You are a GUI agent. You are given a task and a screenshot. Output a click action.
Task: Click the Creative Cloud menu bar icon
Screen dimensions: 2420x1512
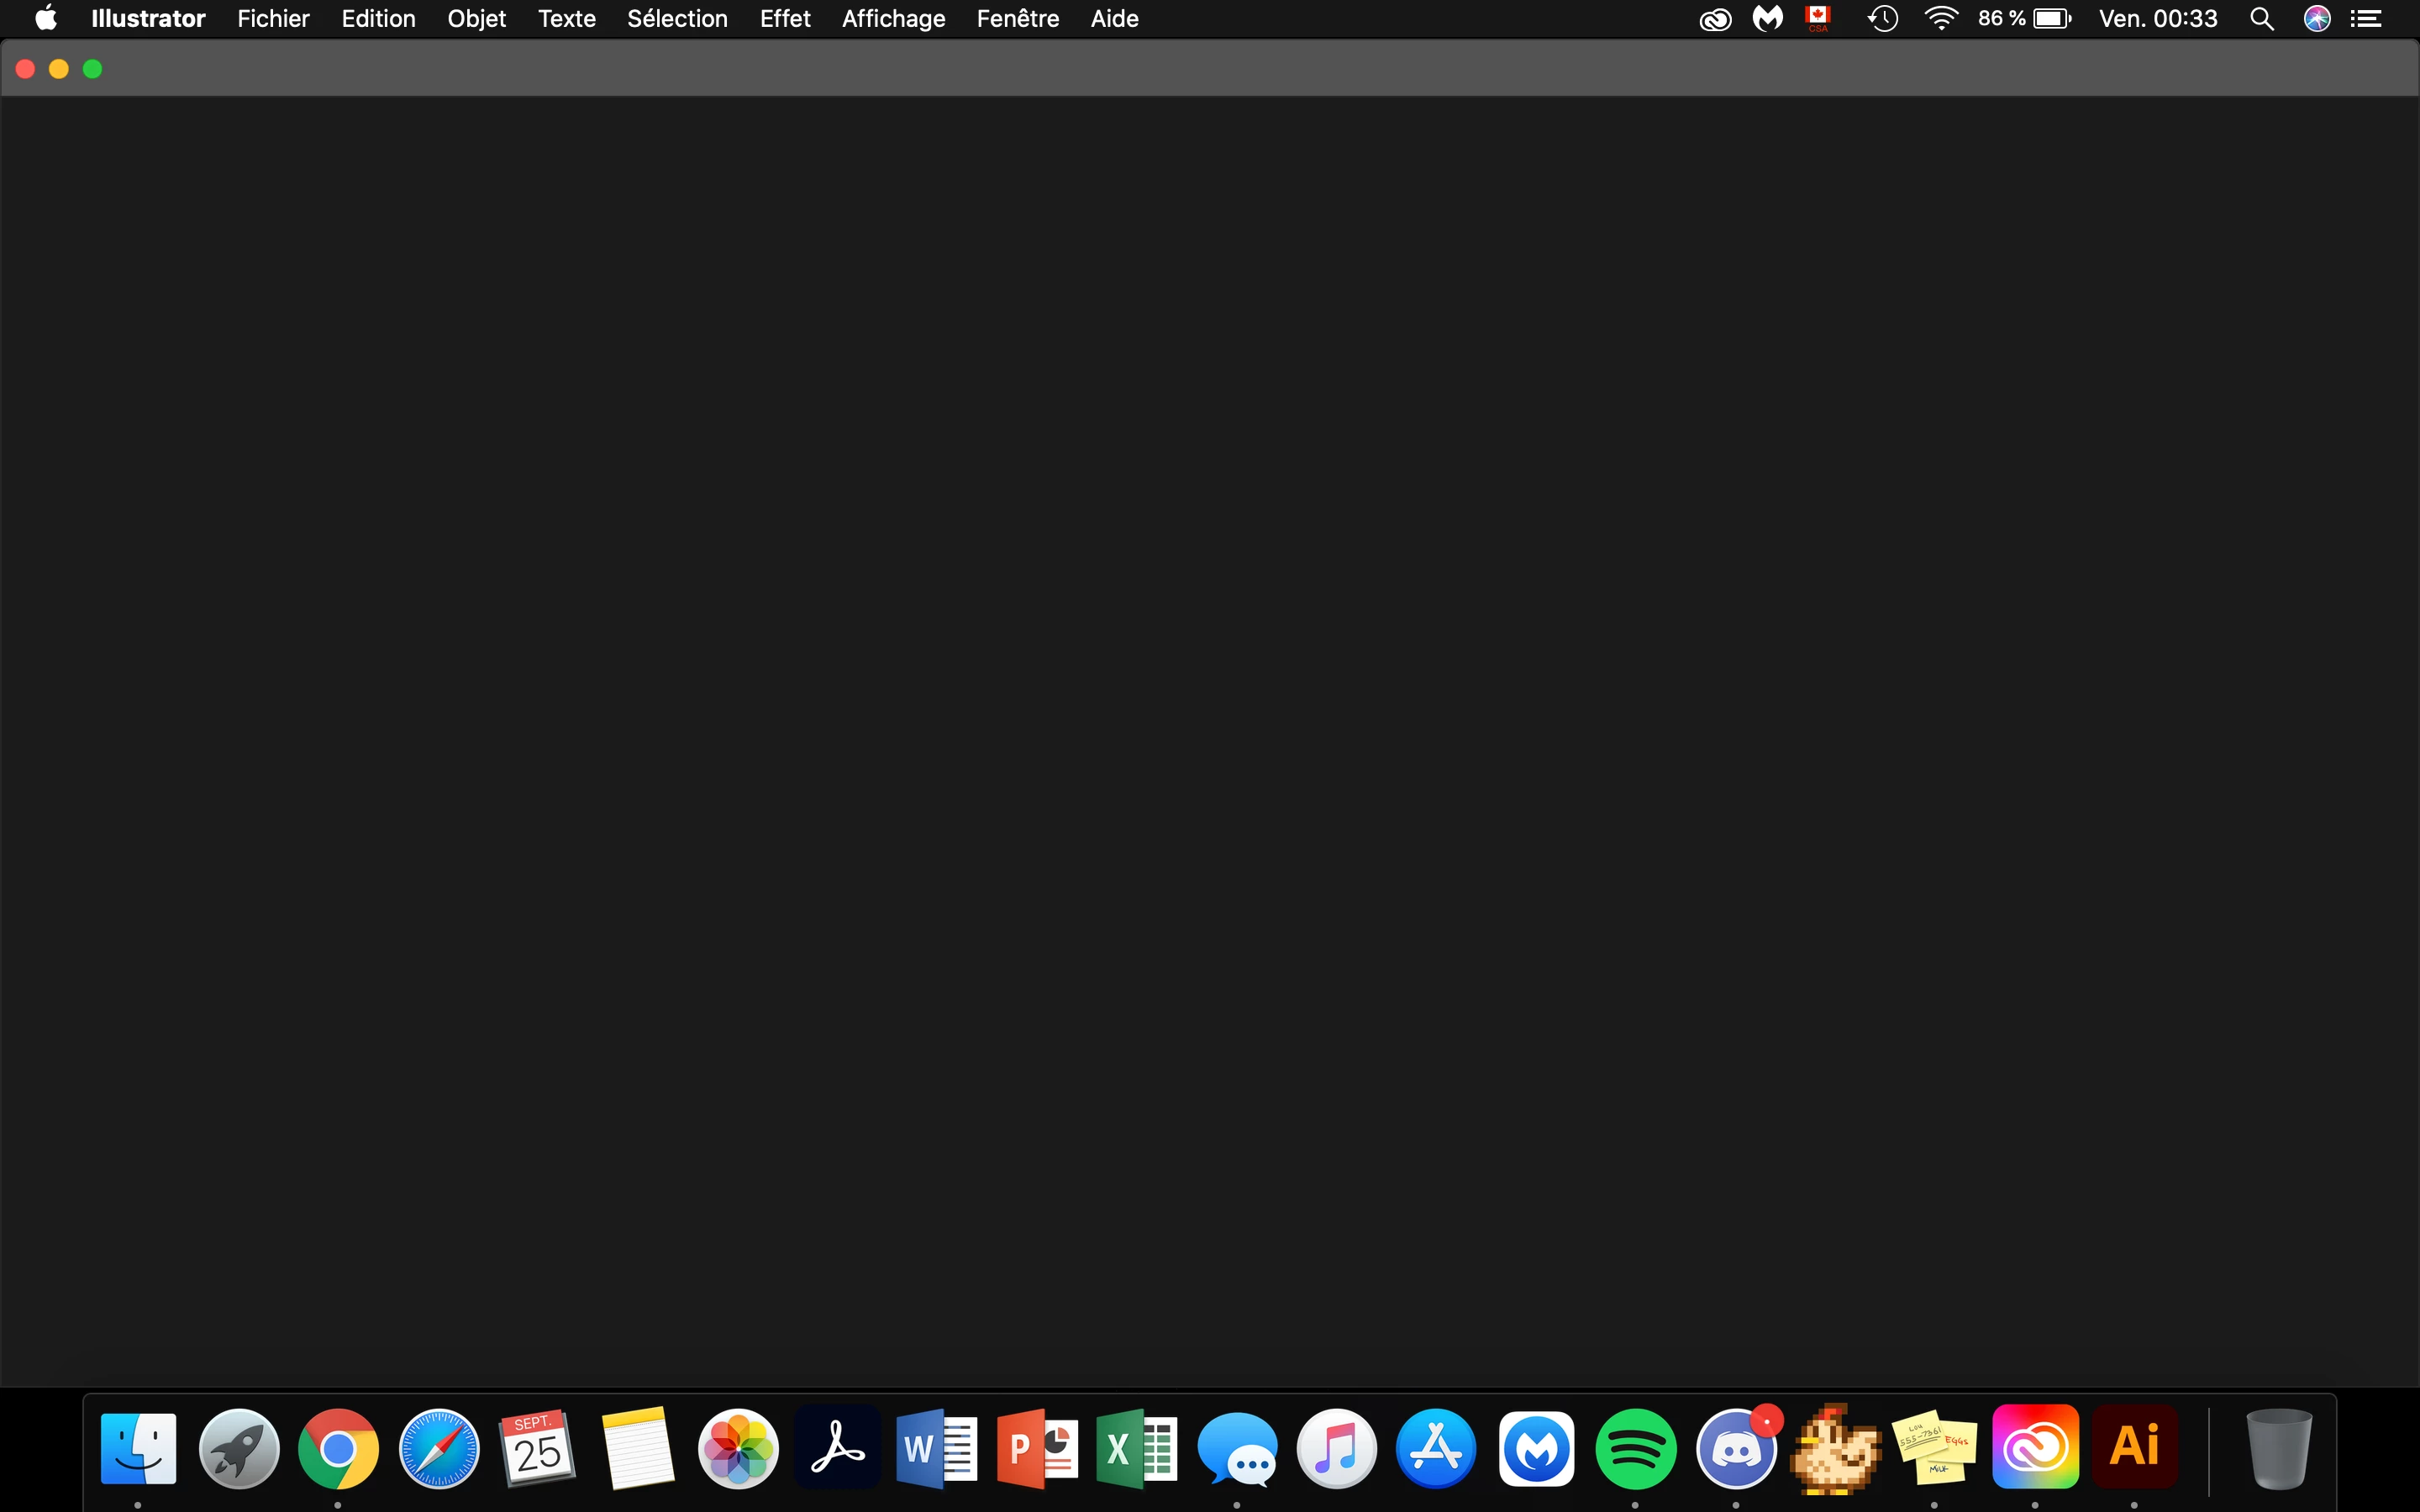[1715, 19]
